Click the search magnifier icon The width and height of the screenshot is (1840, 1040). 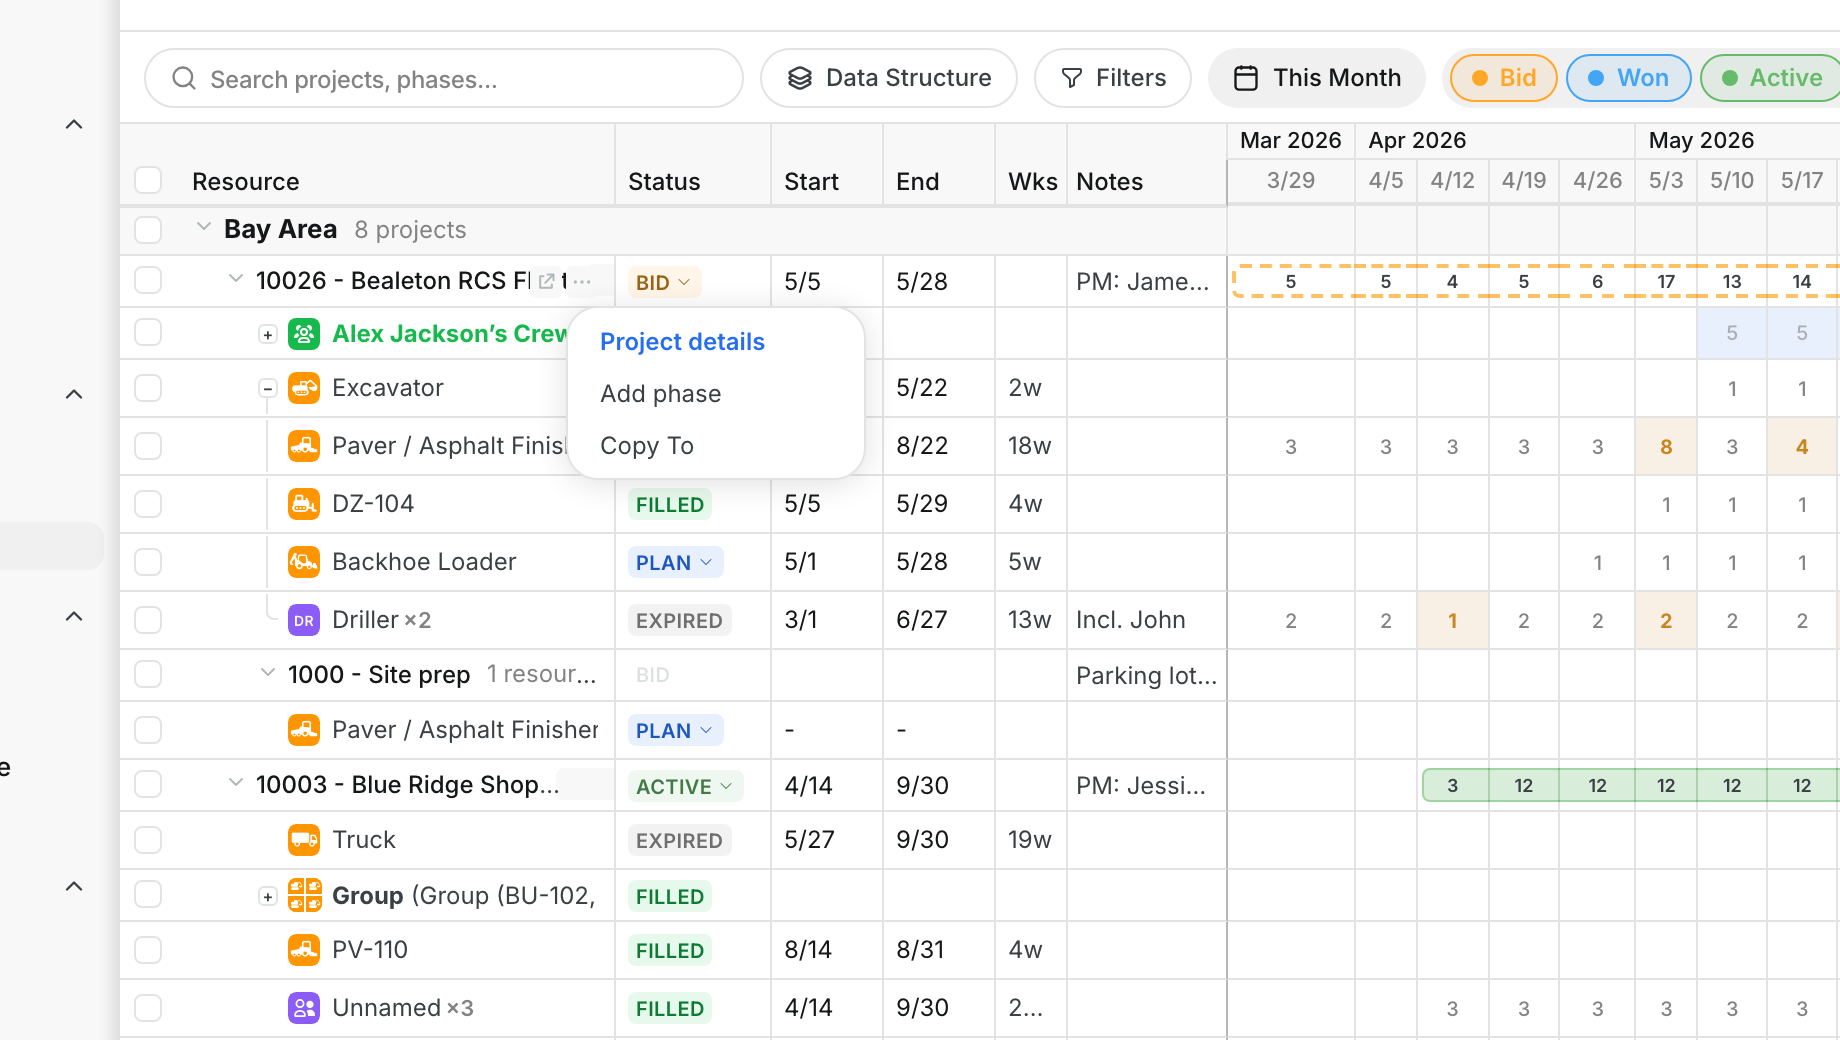coord(184,78)
